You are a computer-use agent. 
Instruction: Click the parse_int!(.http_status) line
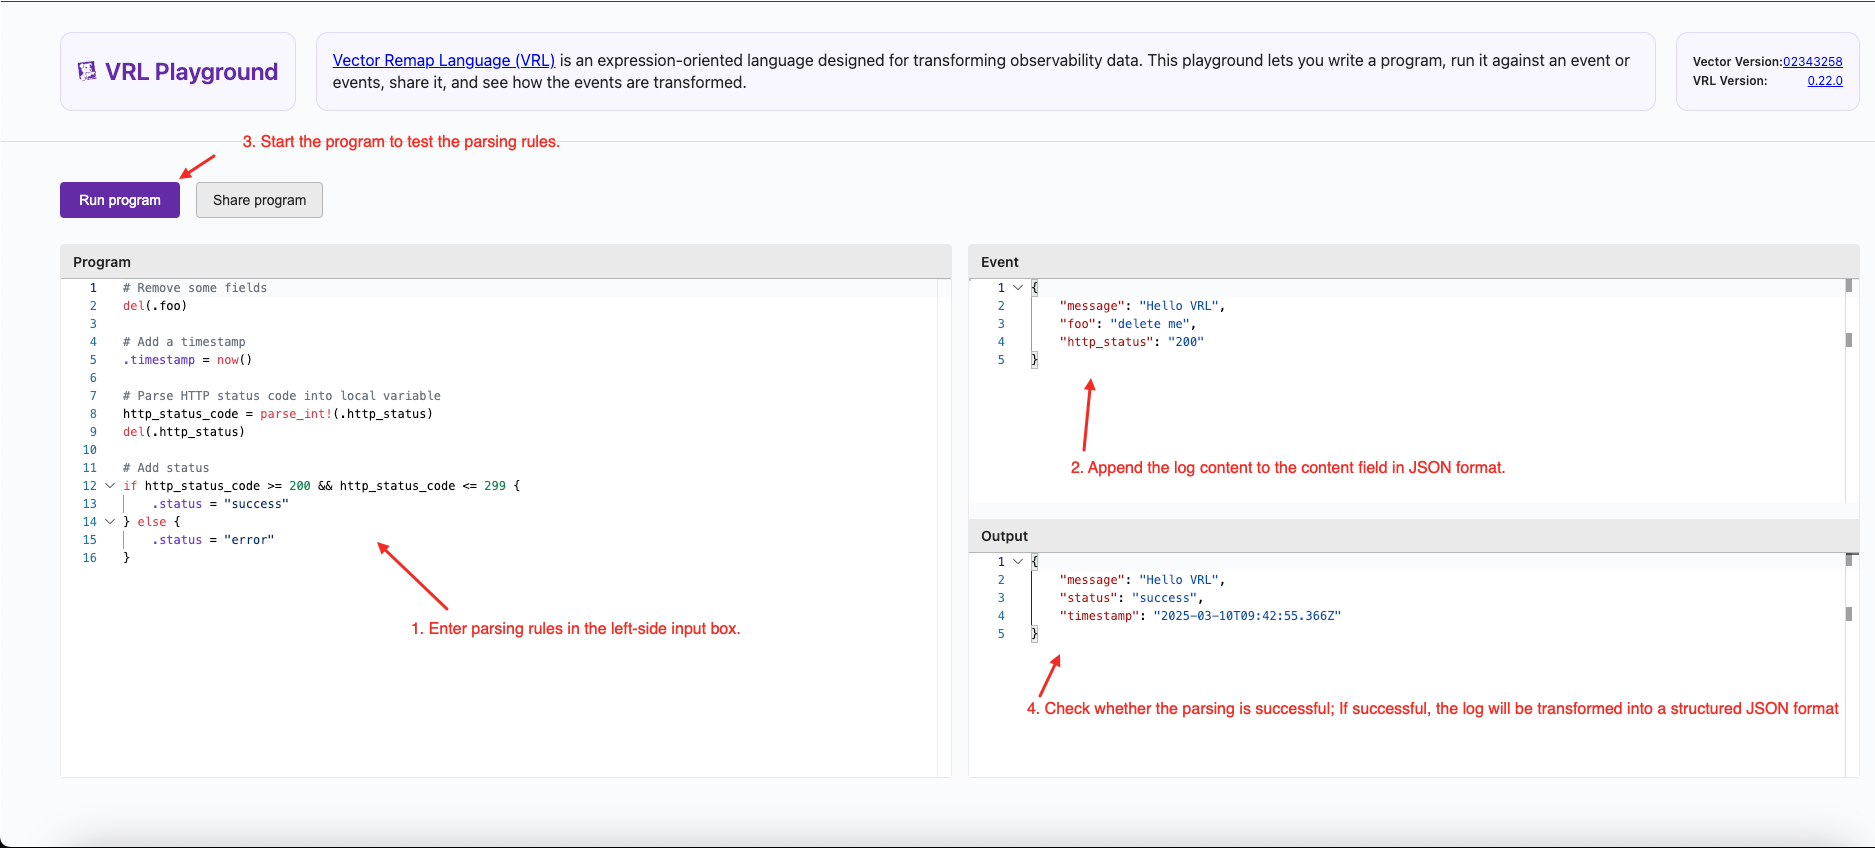point(278,414)
